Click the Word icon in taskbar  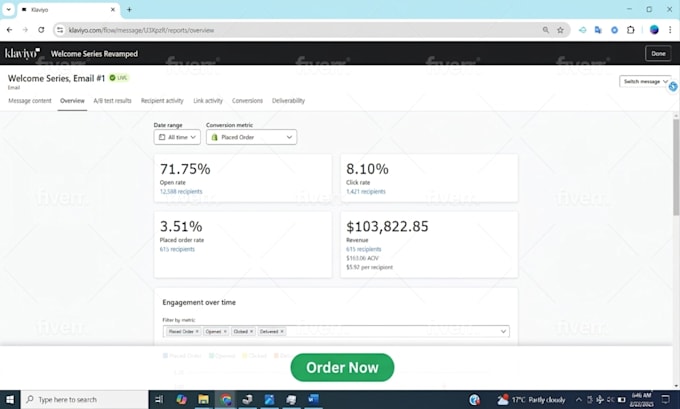313,399
